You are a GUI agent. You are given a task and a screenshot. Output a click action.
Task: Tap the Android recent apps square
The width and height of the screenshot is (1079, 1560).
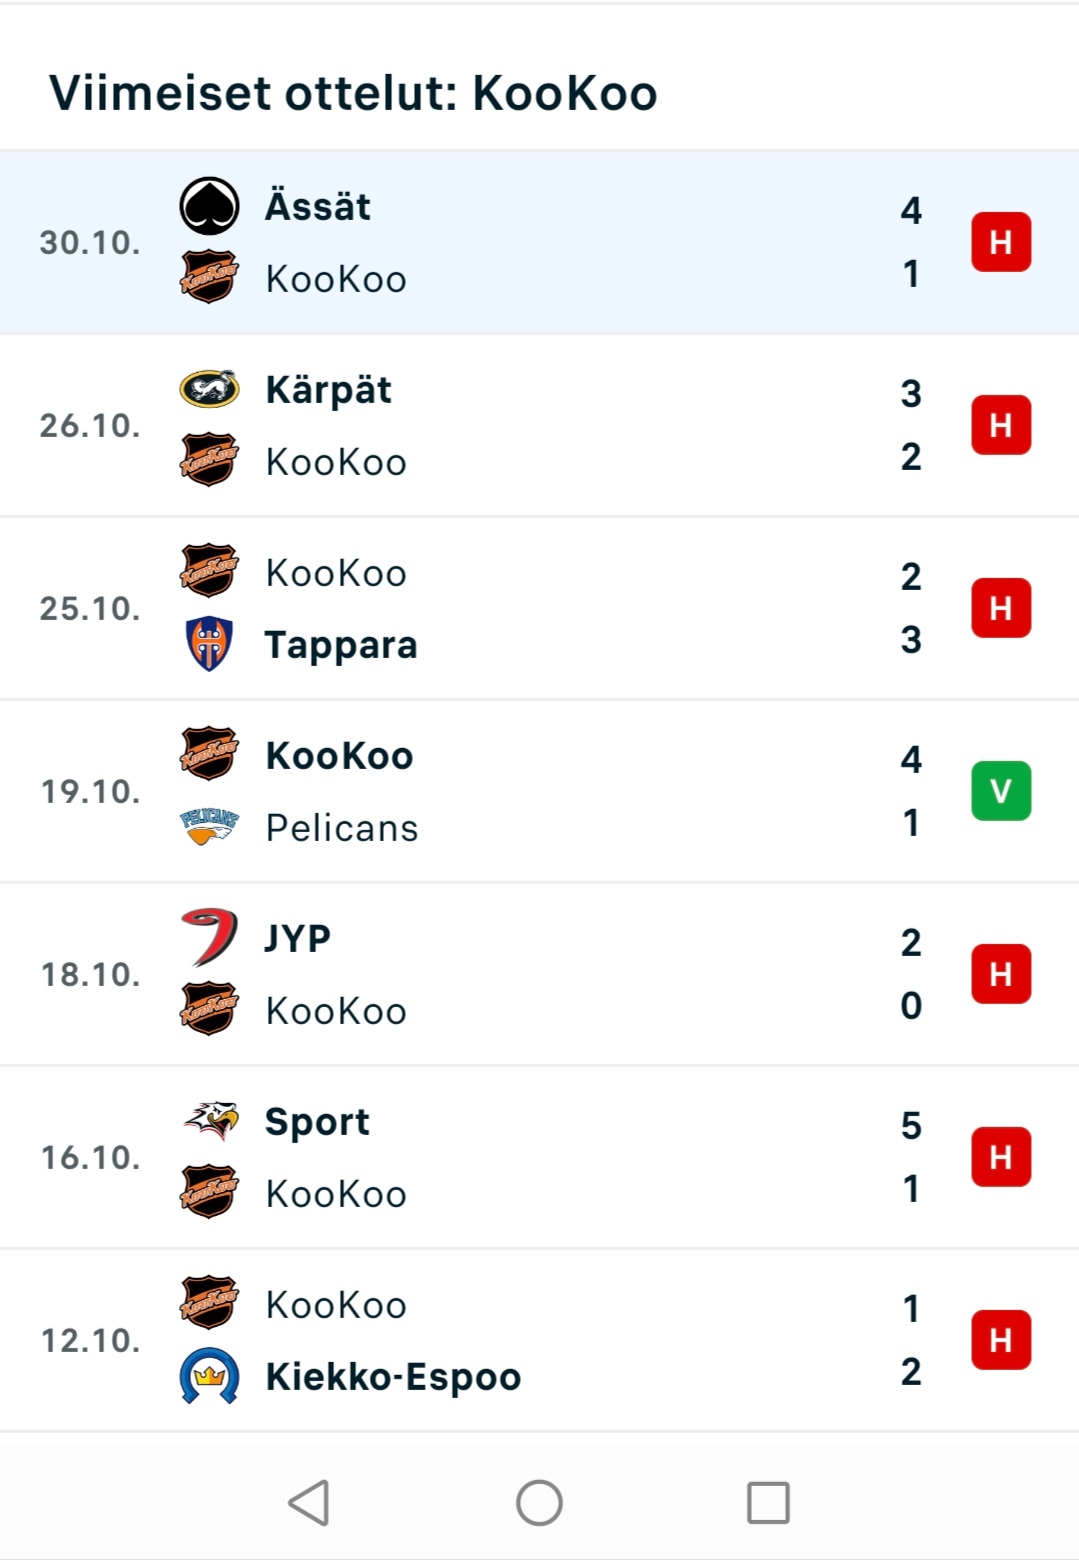pos(768,1502)
